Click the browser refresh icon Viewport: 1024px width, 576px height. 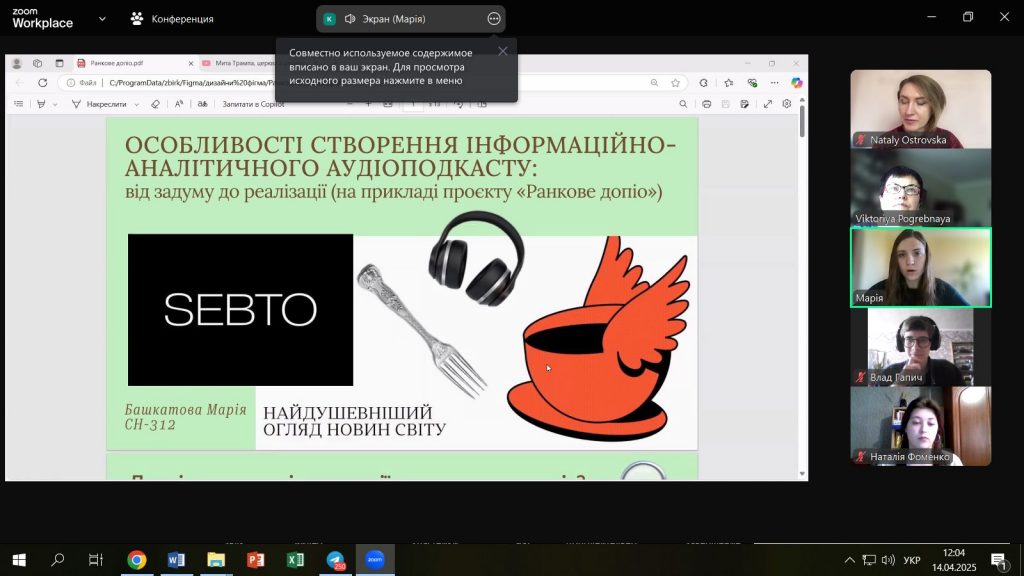click(42, 83)
